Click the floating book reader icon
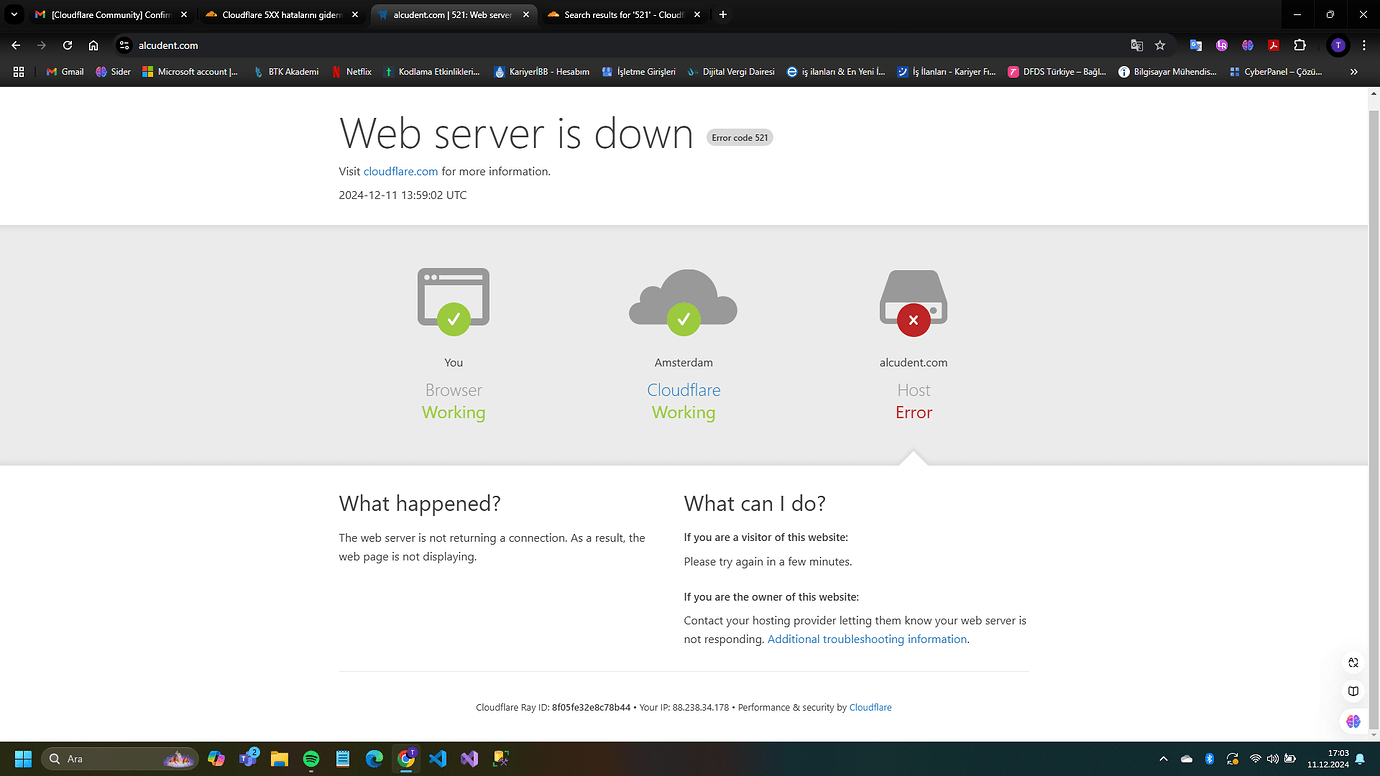This screenshot has width=1380, height=776. 1353,691
